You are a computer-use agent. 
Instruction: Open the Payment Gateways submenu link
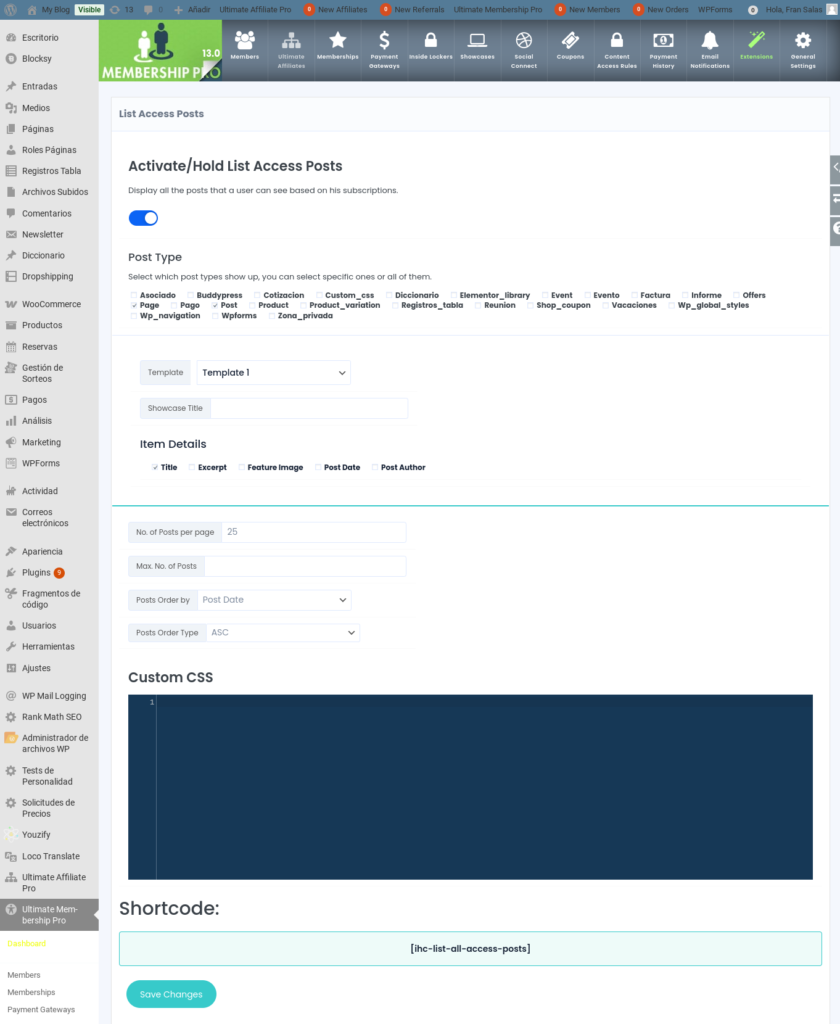coord(41,1010)
